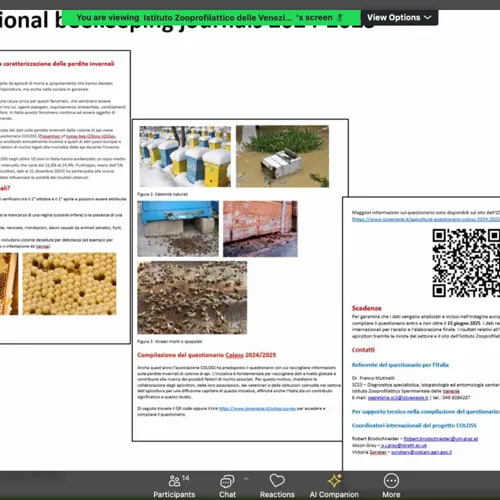
Task: Click the 'Contatti' heading
Action: coord(363,350)
